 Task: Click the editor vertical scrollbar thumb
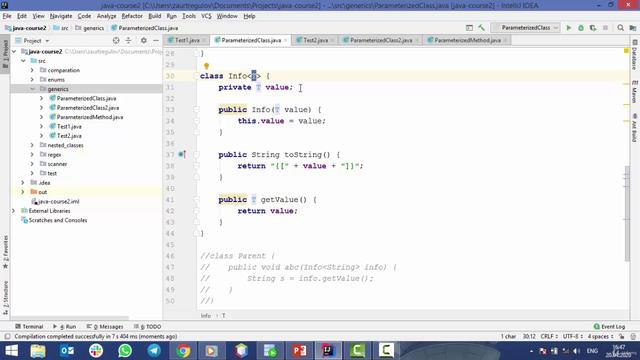coord(627,214)
